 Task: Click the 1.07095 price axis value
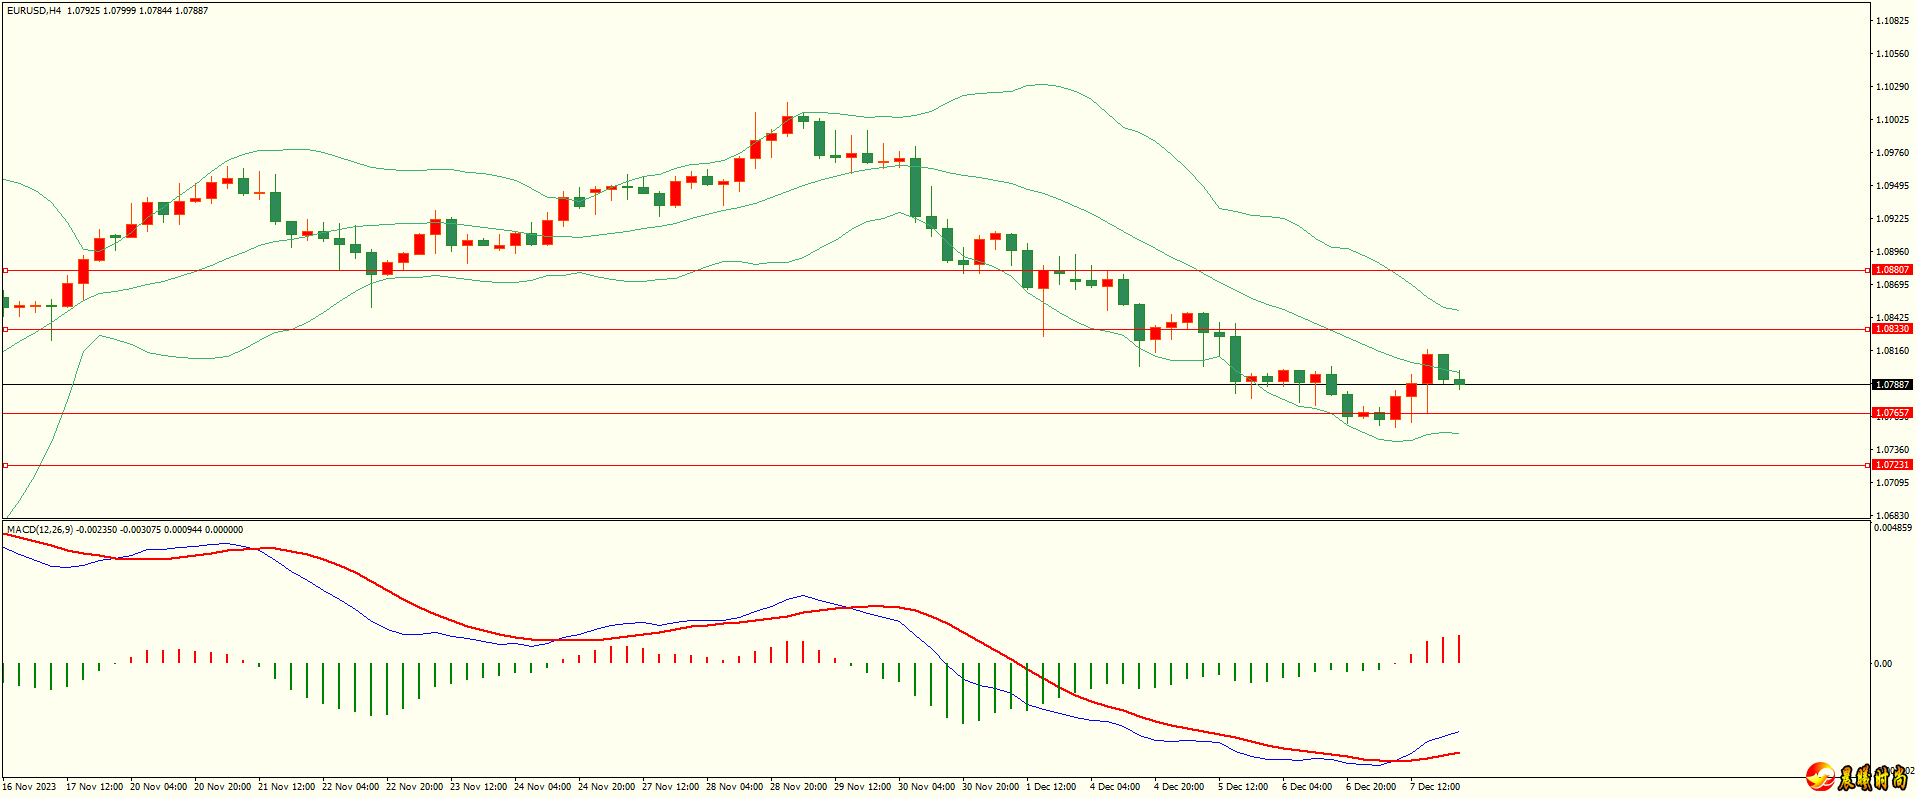click(x=1892, y=483)
